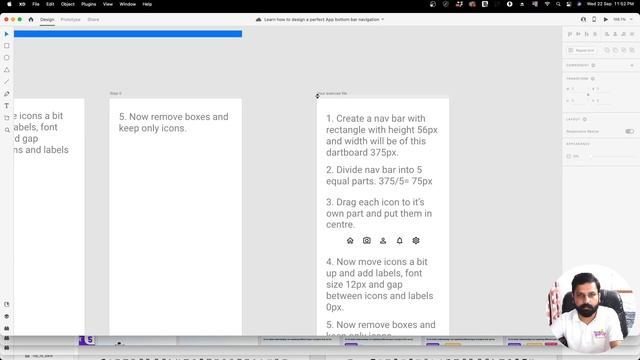
Task: Select the Profile person icon on the artboard
Action: coord(383,241)
